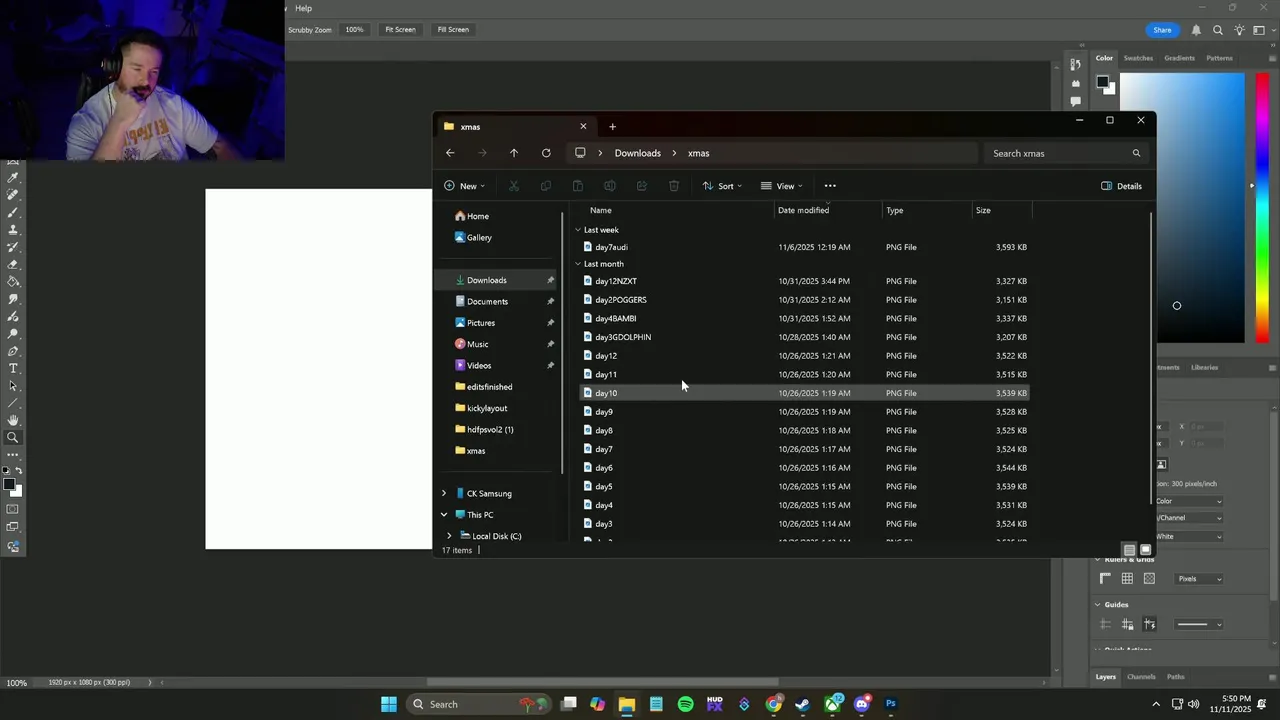Collapse the Last week group

[x=577, y=230]
